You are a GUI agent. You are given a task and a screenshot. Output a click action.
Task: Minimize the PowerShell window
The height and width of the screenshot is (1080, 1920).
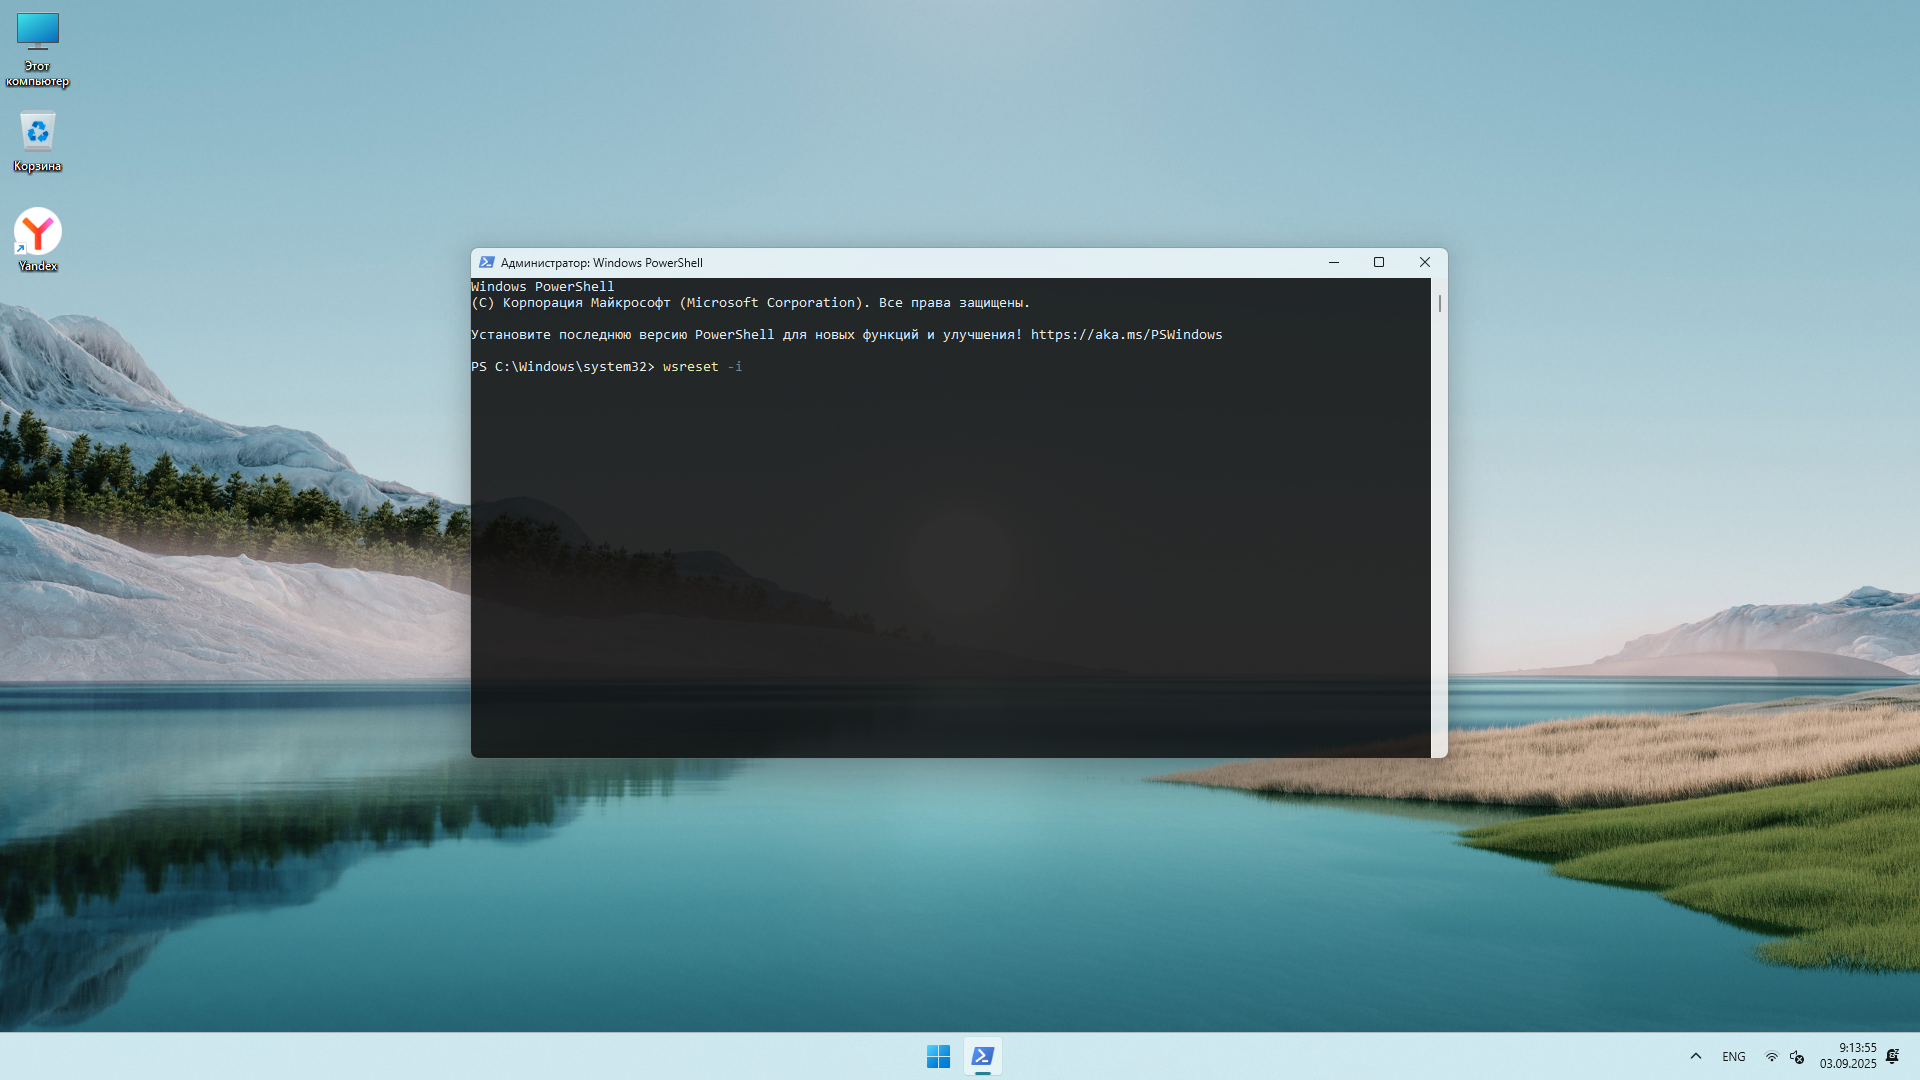1333,262
